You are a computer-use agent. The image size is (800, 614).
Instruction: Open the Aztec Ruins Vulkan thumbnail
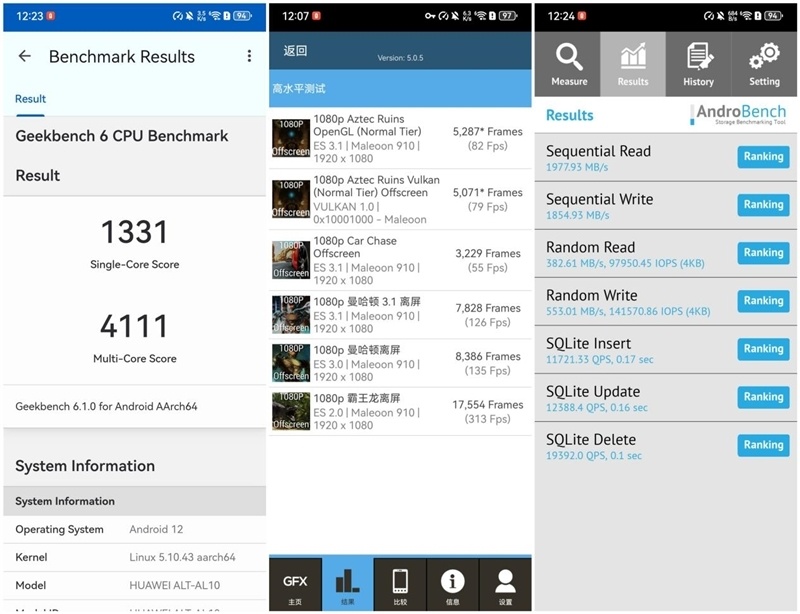click(x=291, y=199)
